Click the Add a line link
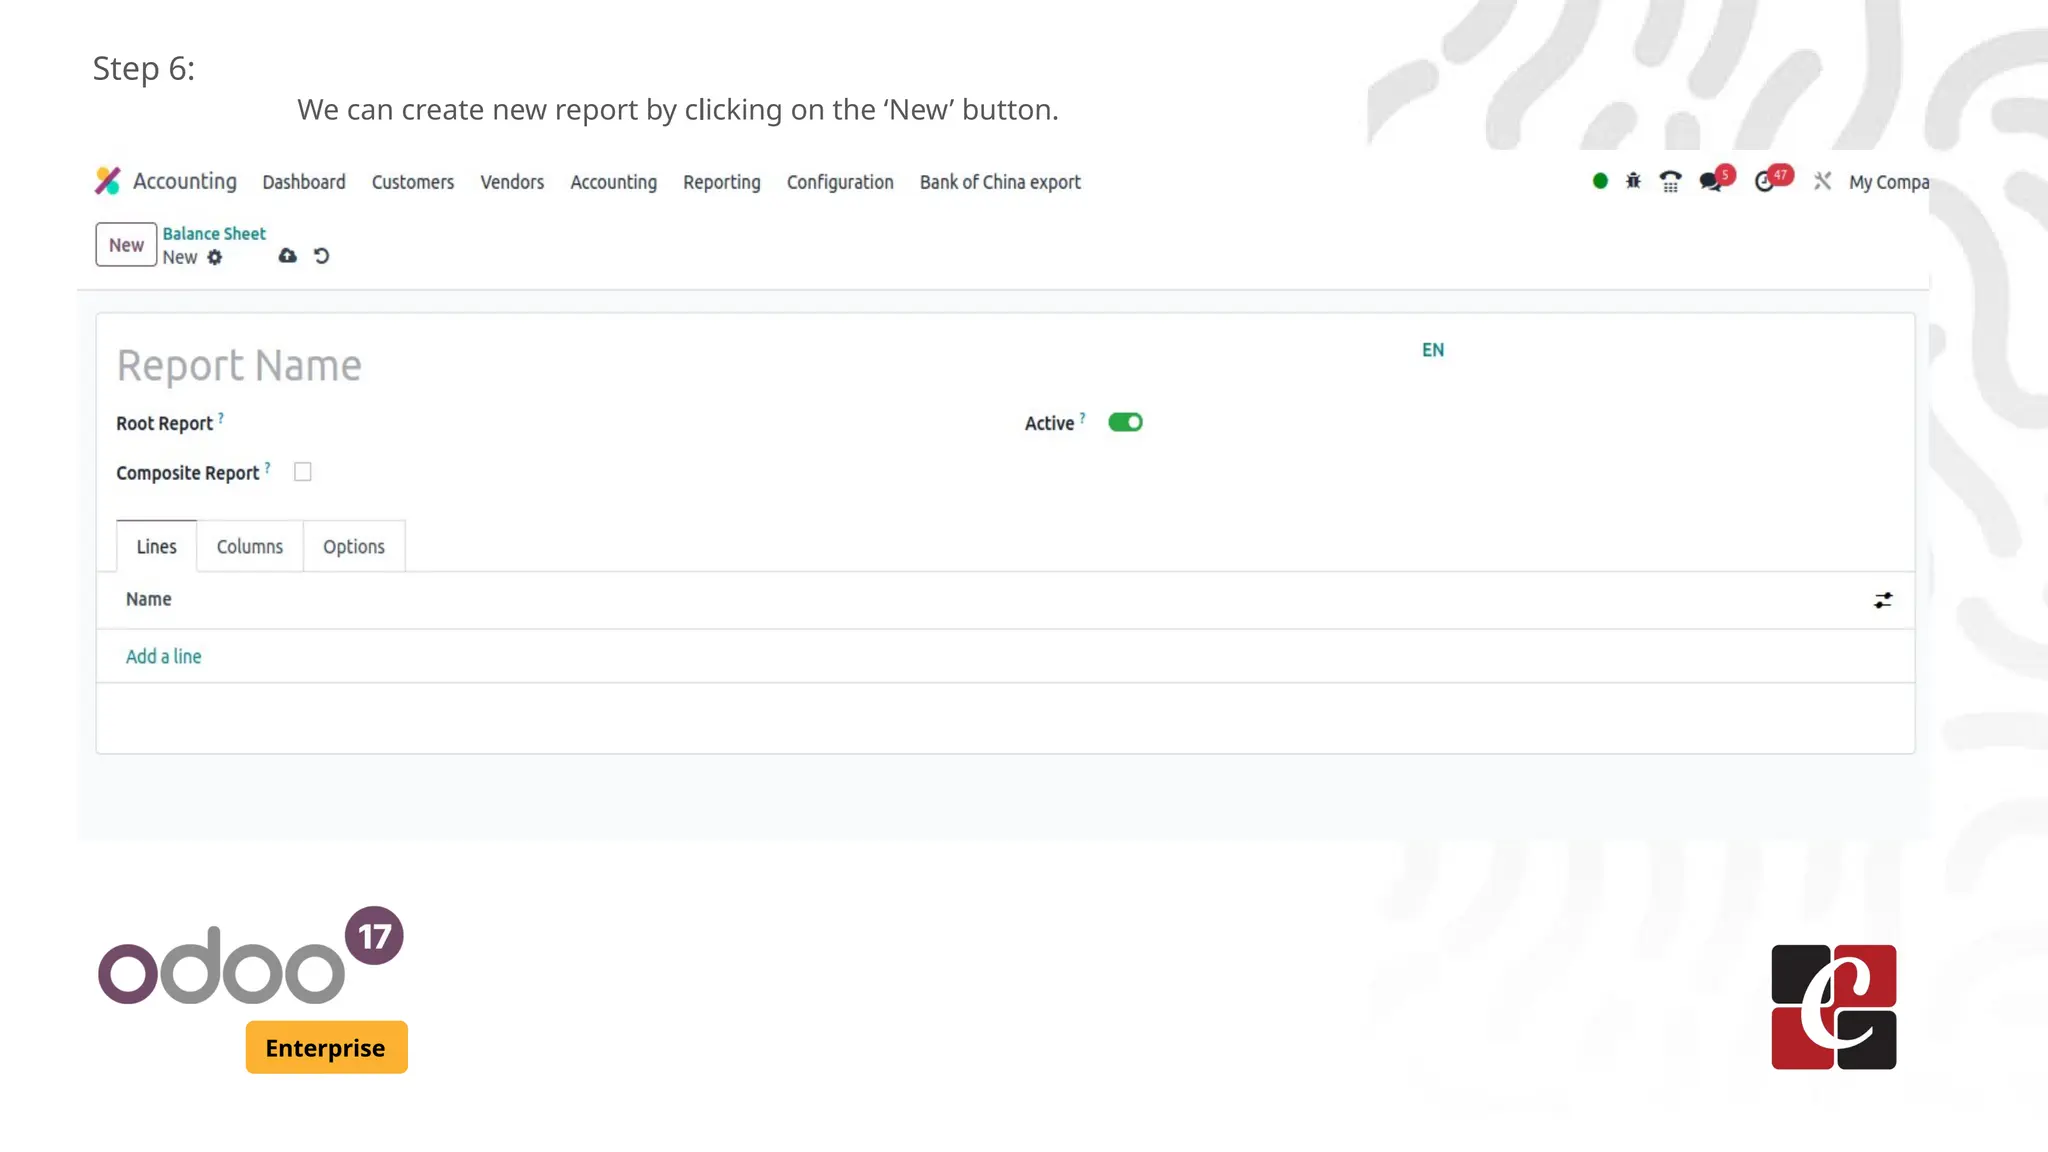Screen dimensions: 2048x1152 coord(163,657)
